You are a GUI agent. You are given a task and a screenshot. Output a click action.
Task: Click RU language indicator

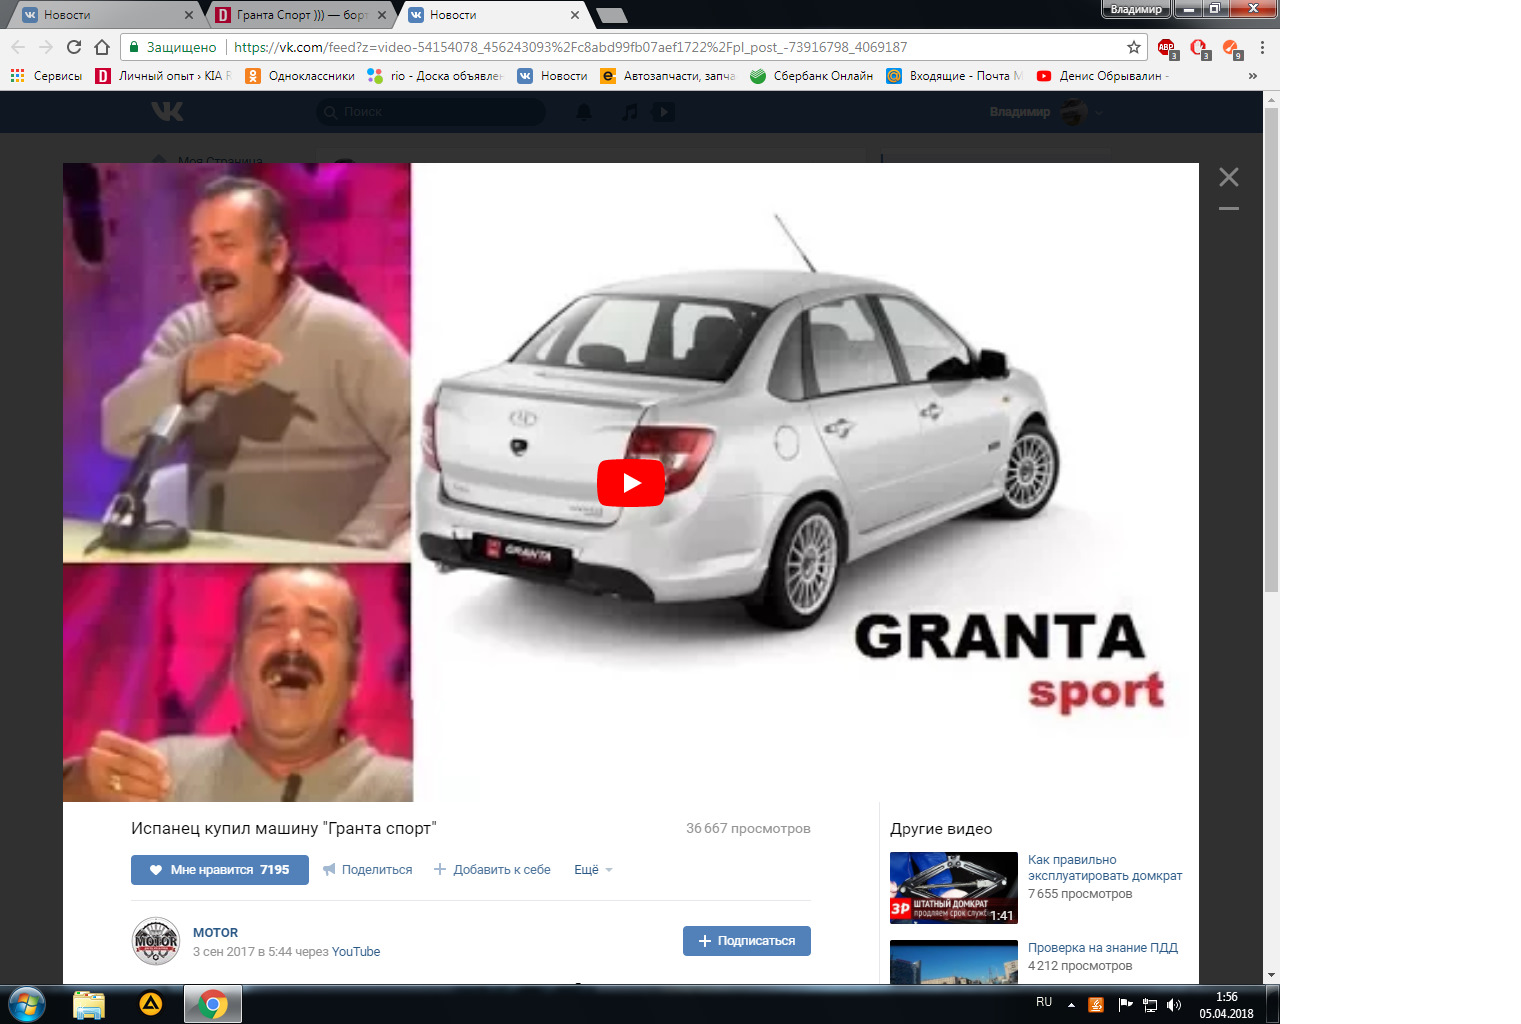[1044, 1002]
